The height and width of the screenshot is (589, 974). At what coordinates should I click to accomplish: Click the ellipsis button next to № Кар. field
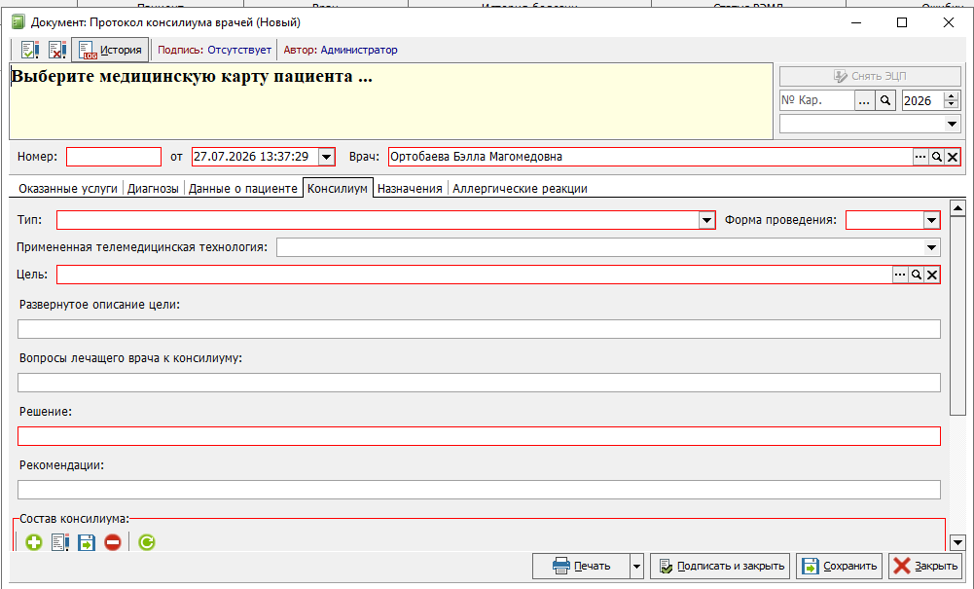click(864, 100)
